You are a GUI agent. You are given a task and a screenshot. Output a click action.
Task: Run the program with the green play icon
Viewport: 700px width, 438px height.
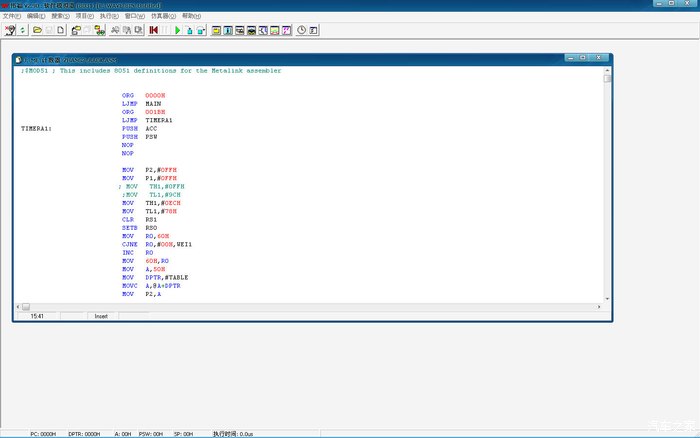pyautogui.click(x=178, y=31)
